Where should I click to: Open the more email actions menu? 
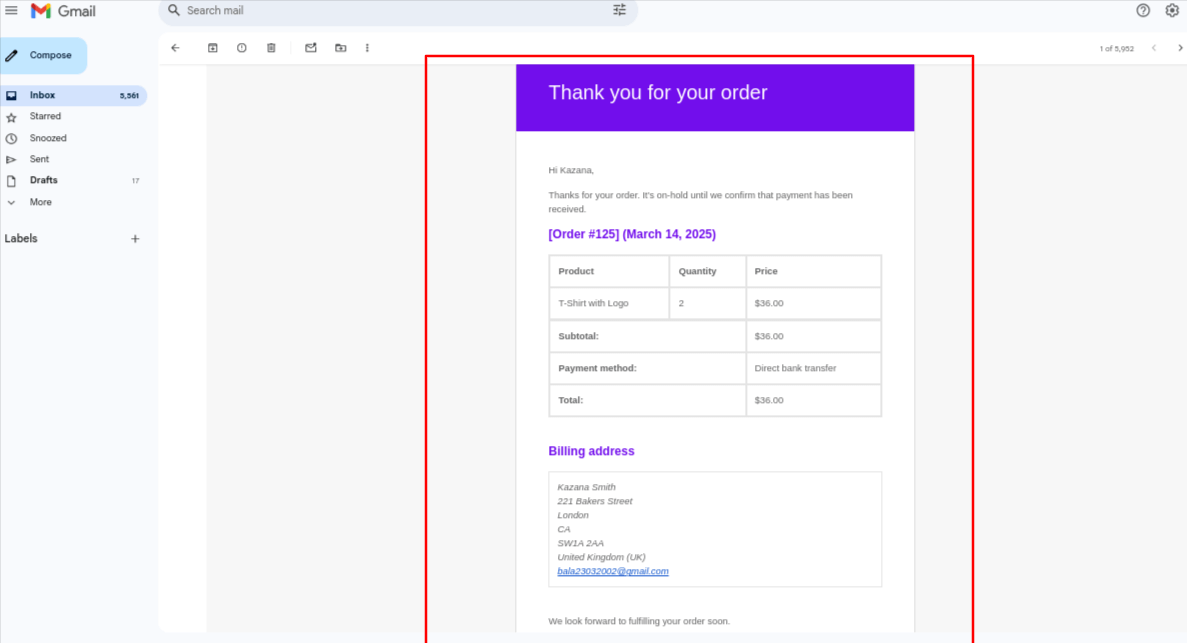[367, 47]
